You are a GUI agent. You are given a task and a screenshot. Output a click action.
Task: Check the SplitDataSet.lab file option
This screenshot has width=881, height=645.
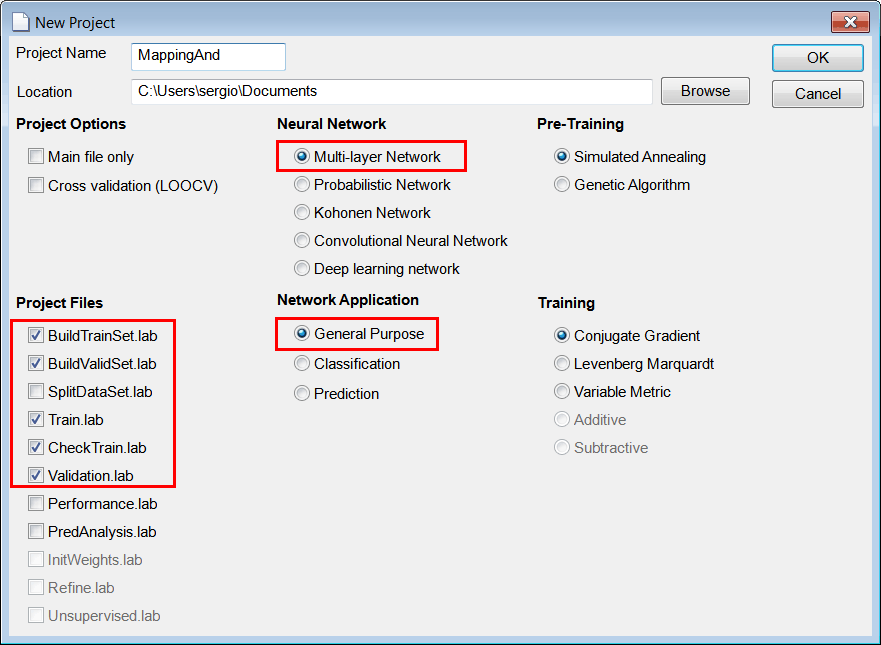(36, 391)
